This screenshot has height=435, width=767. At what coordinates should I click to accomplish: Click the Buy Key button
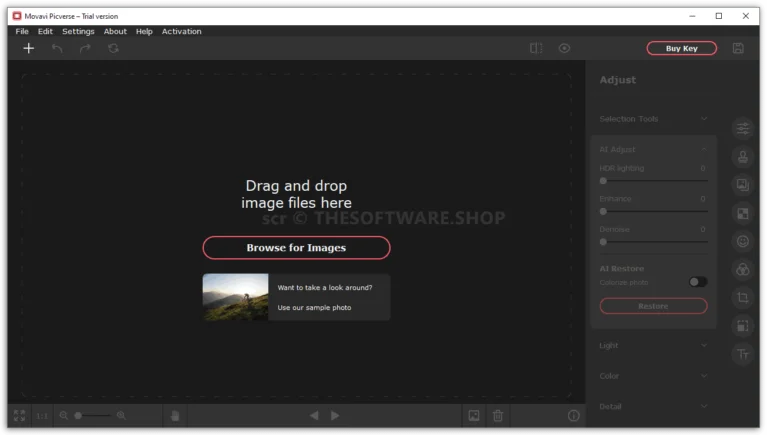(x=681, y=48)
